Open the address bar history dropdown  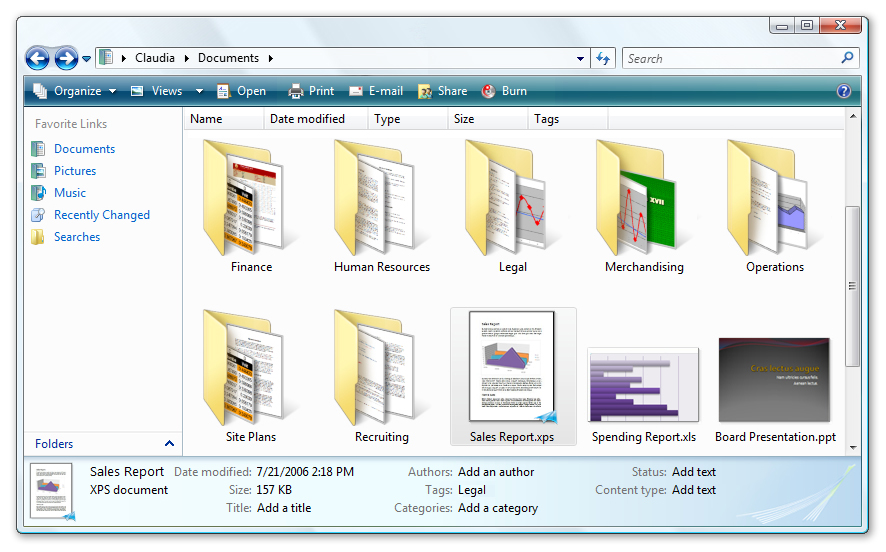click(x=580, y=59)
